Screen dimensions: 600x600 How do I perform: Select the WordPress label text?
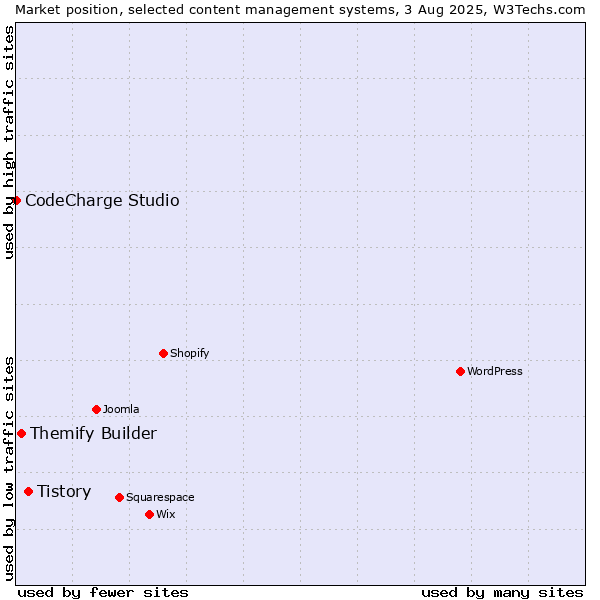coord(494,371)
